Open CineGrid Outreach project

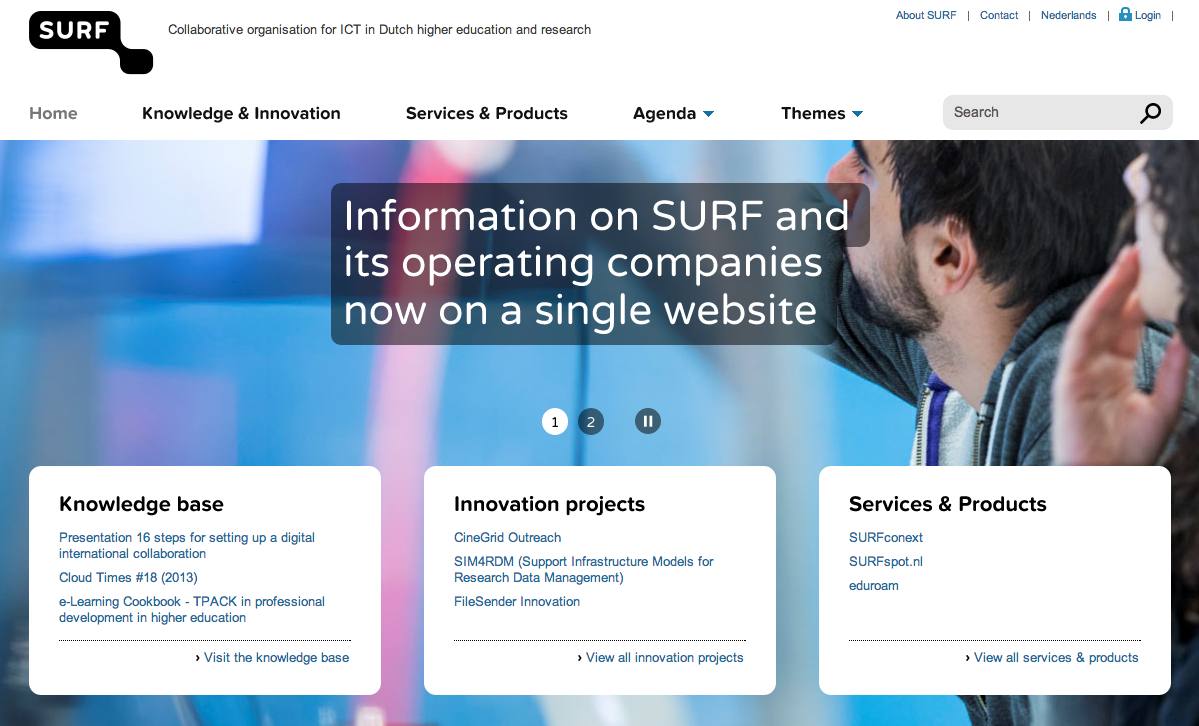(508, 538)
